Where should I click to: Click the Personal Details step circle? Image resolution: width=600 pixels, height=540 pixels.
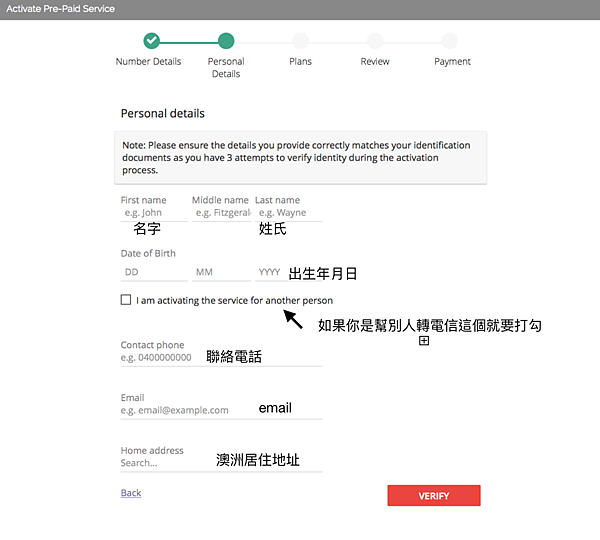[x=226, y=41]
